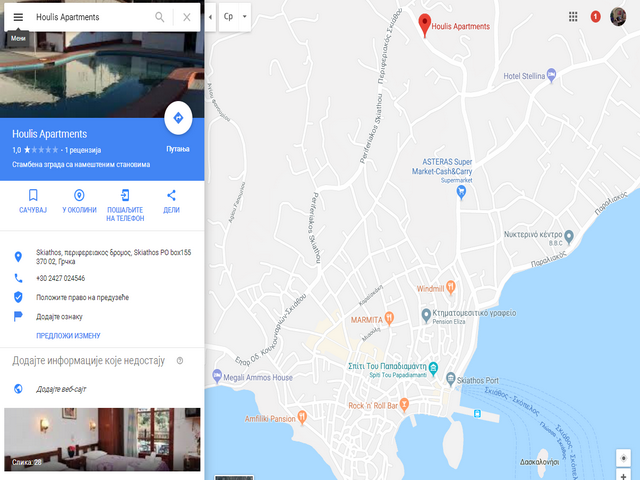Open the Google apps grid
Image resolution: width=640 pixels, height=480 pixels.
point(573,17)
